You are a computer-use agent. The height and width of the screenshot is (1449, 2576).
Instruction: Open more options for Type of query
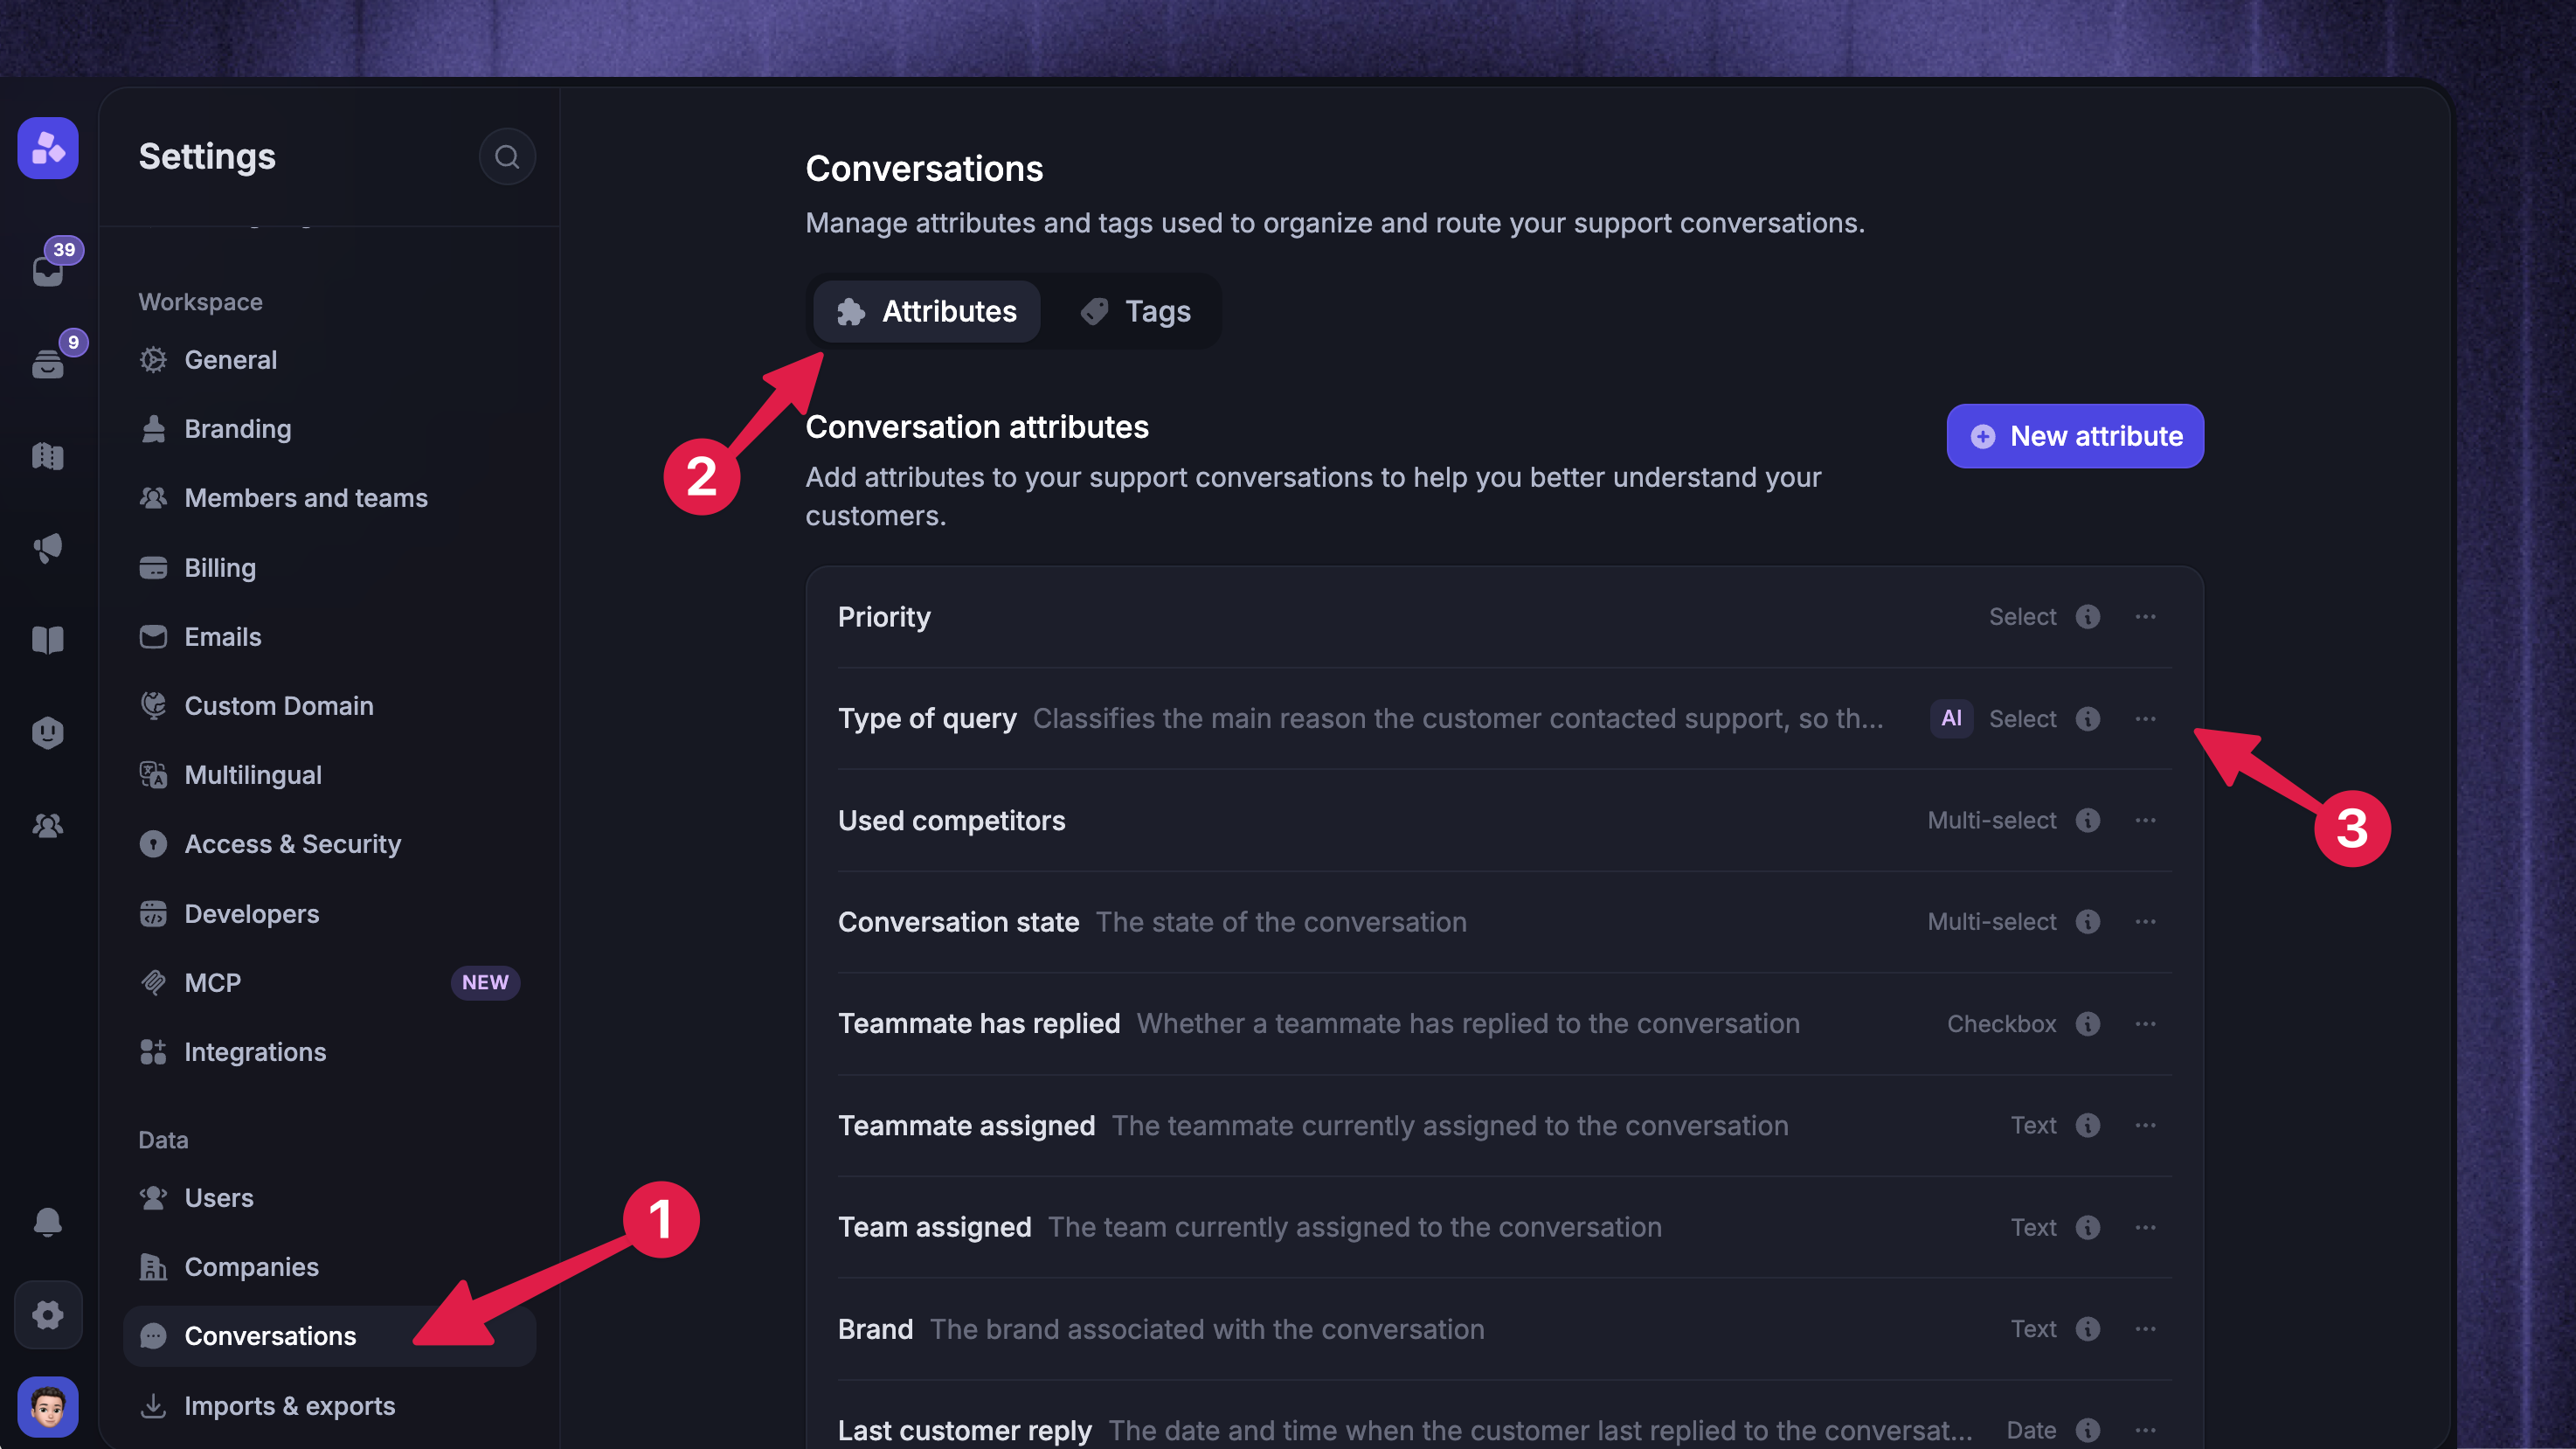[2146, 719]
